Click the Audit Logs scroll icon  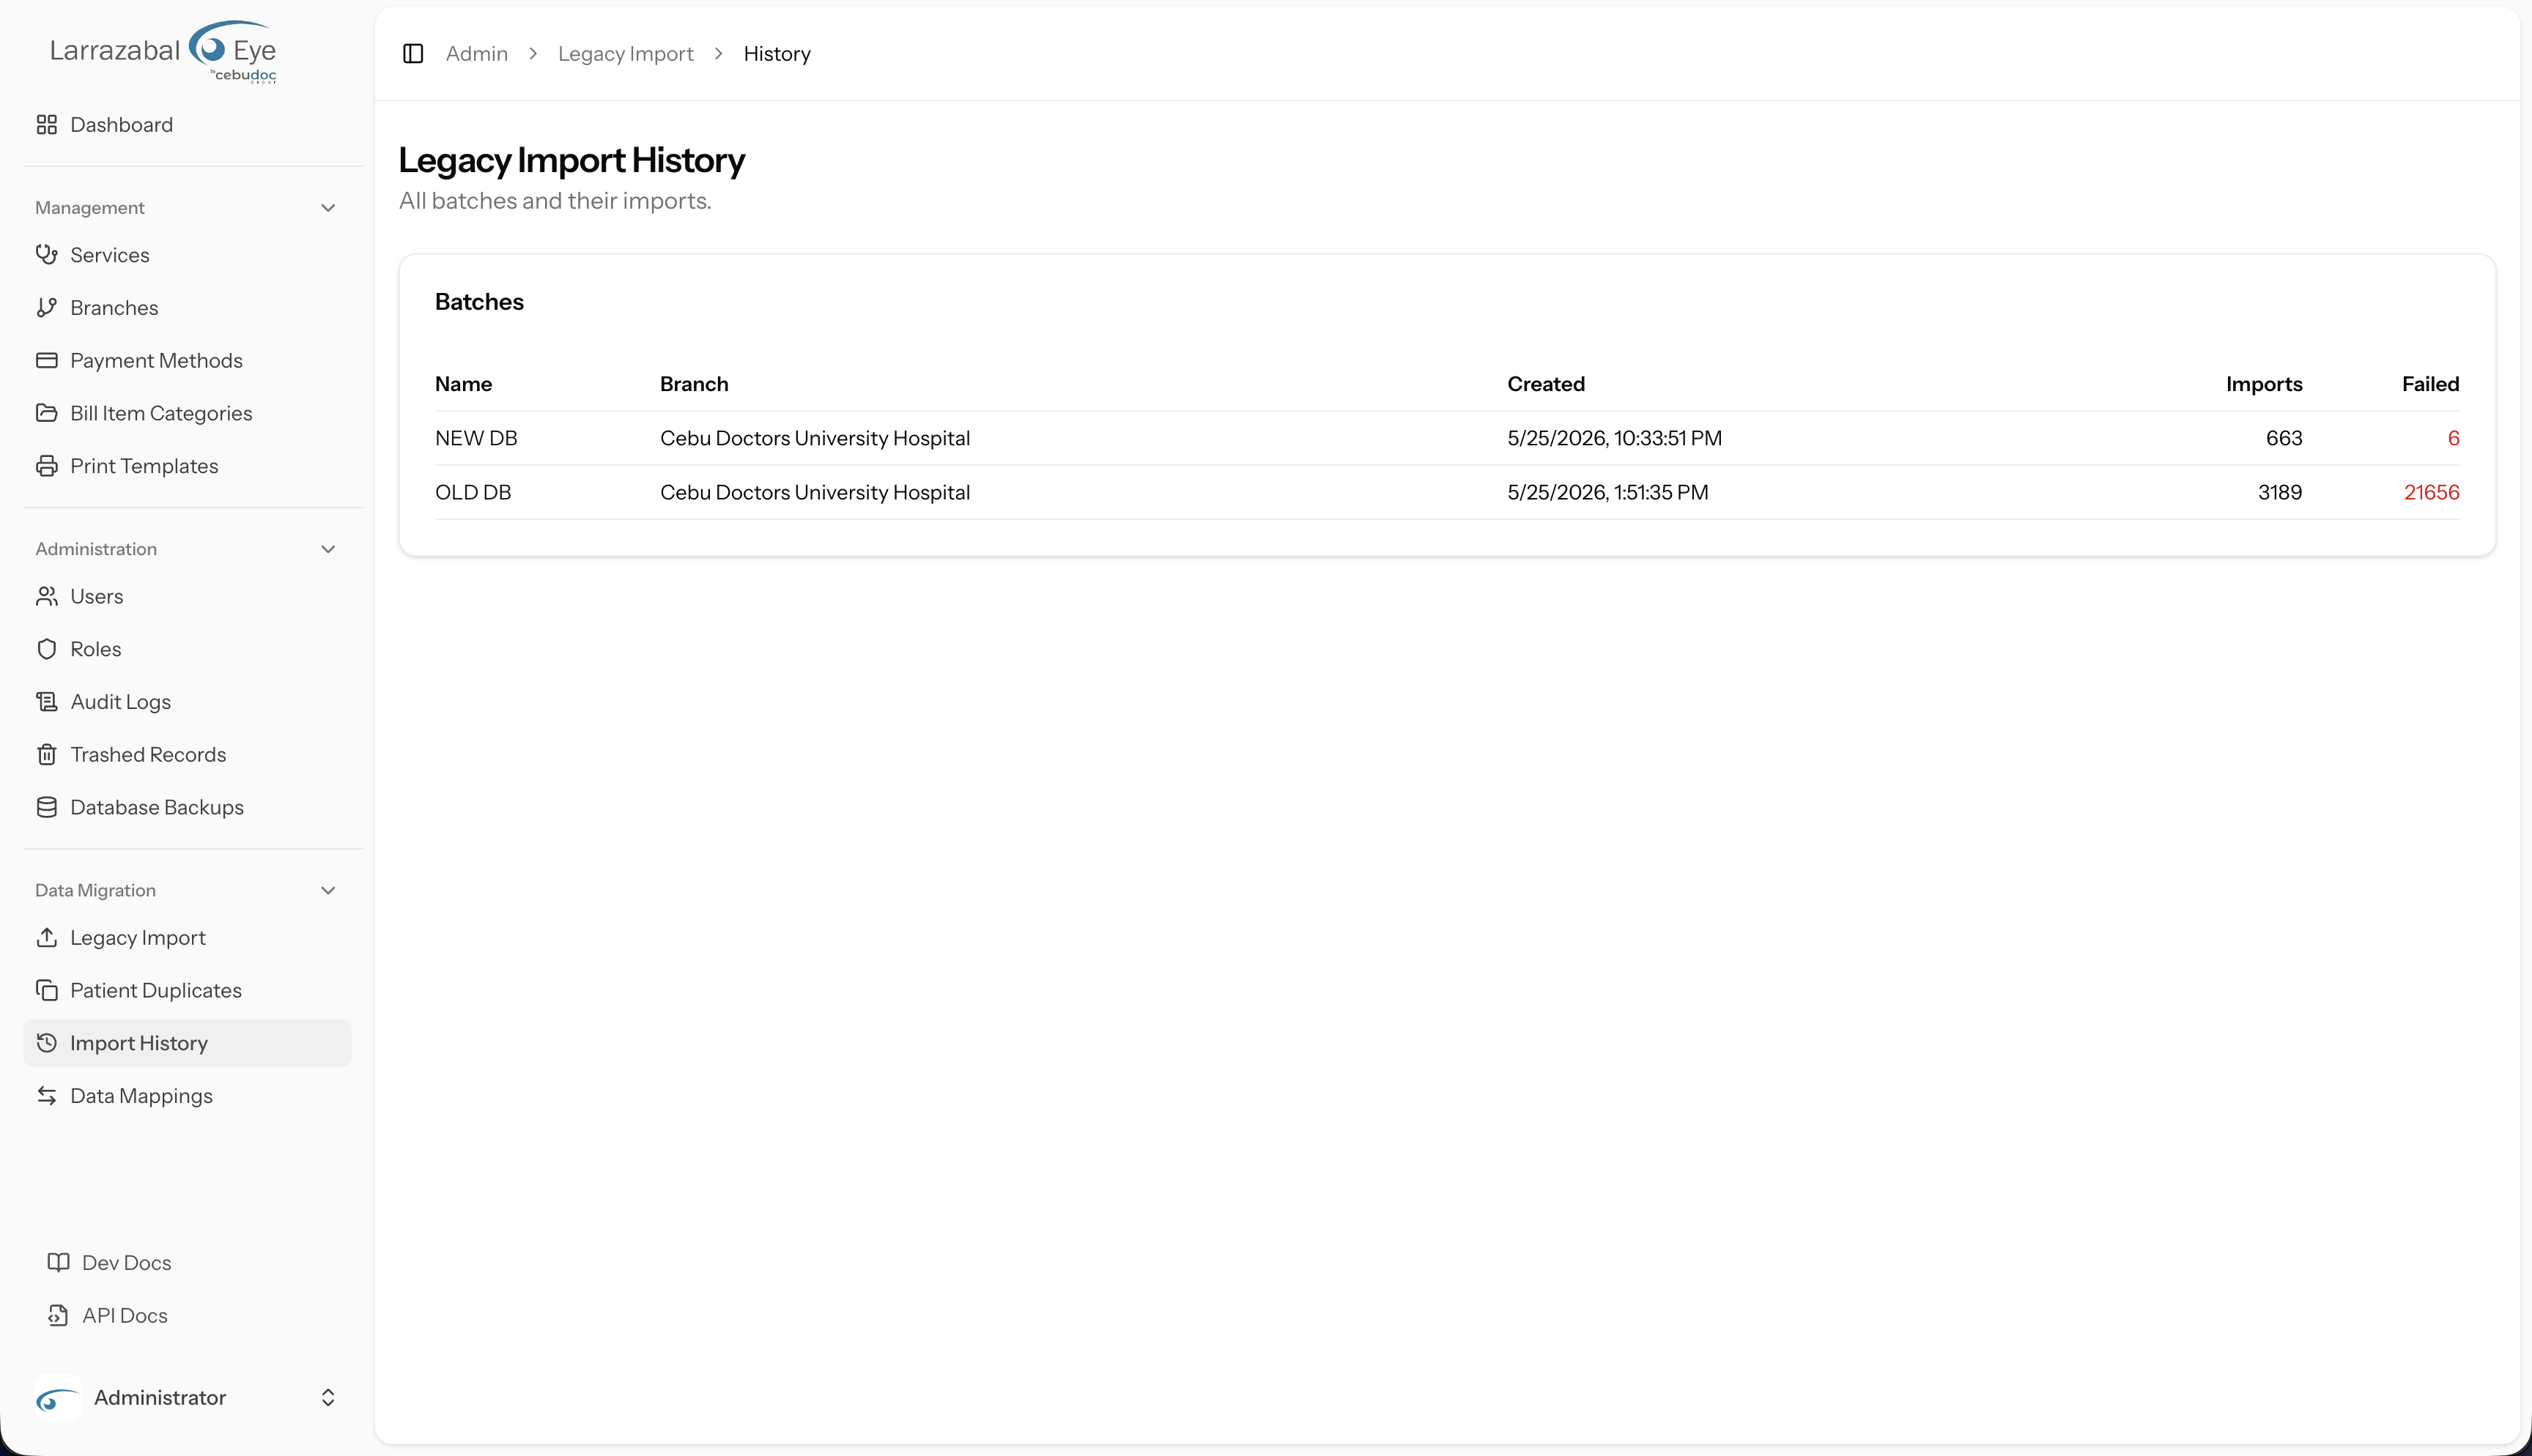point(47,702)
